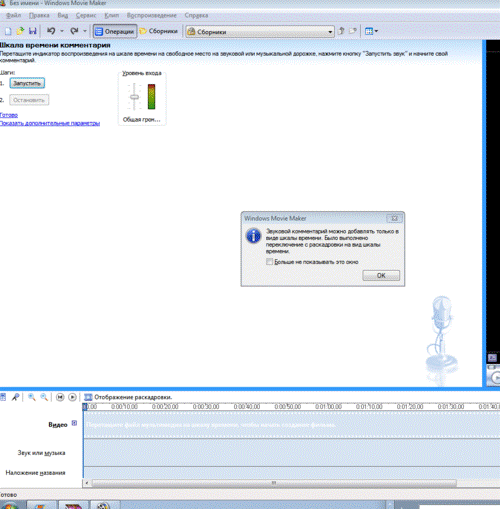This screenshot has height=509, width=500.
Task: Redo the last undone action
Action: [x=74, y=31]
